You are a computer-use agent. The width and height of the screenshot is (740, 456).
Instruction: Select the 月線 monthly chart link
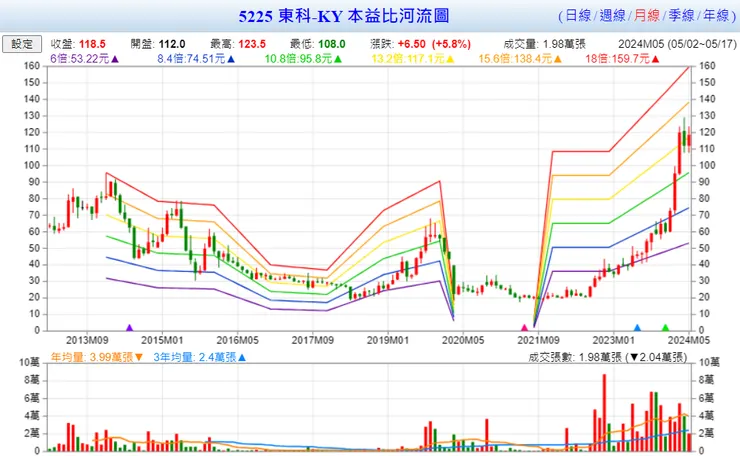pos(647,16)
